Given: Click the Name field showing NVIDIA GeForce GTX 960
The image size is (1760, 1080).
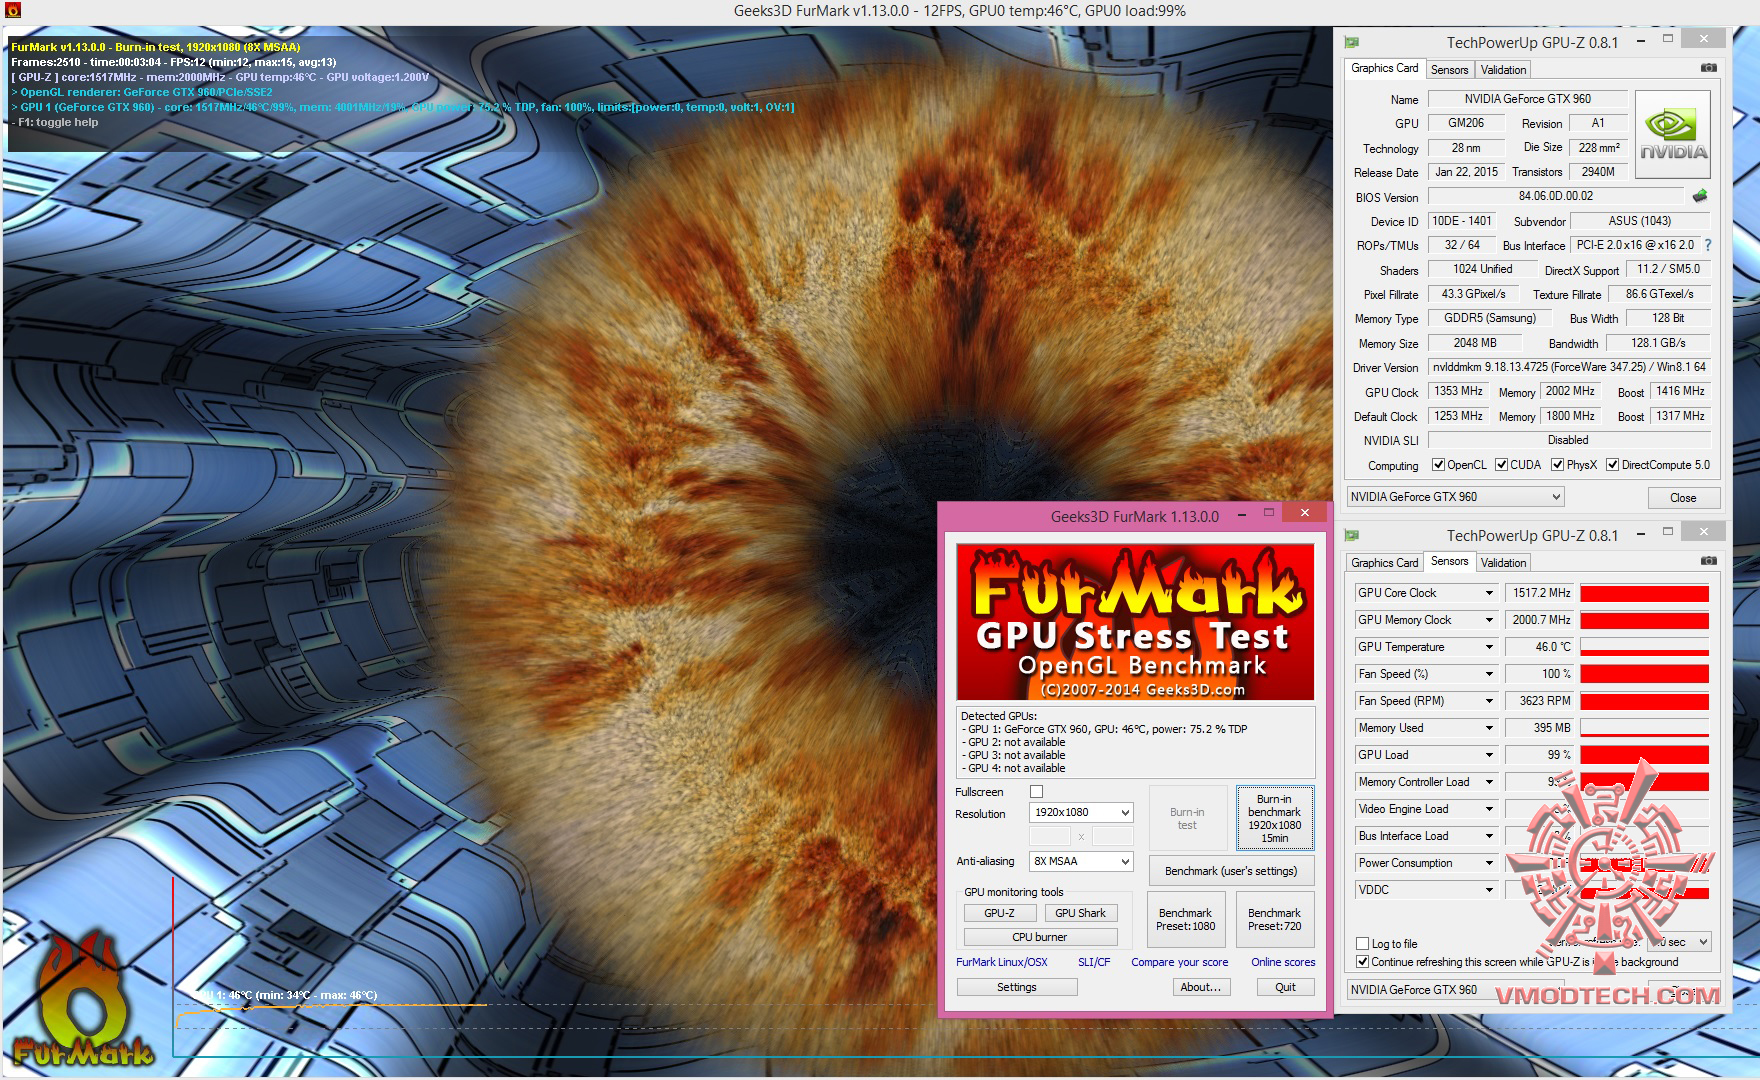Looking at the screenshot, I should click(x=1528, y=99).
